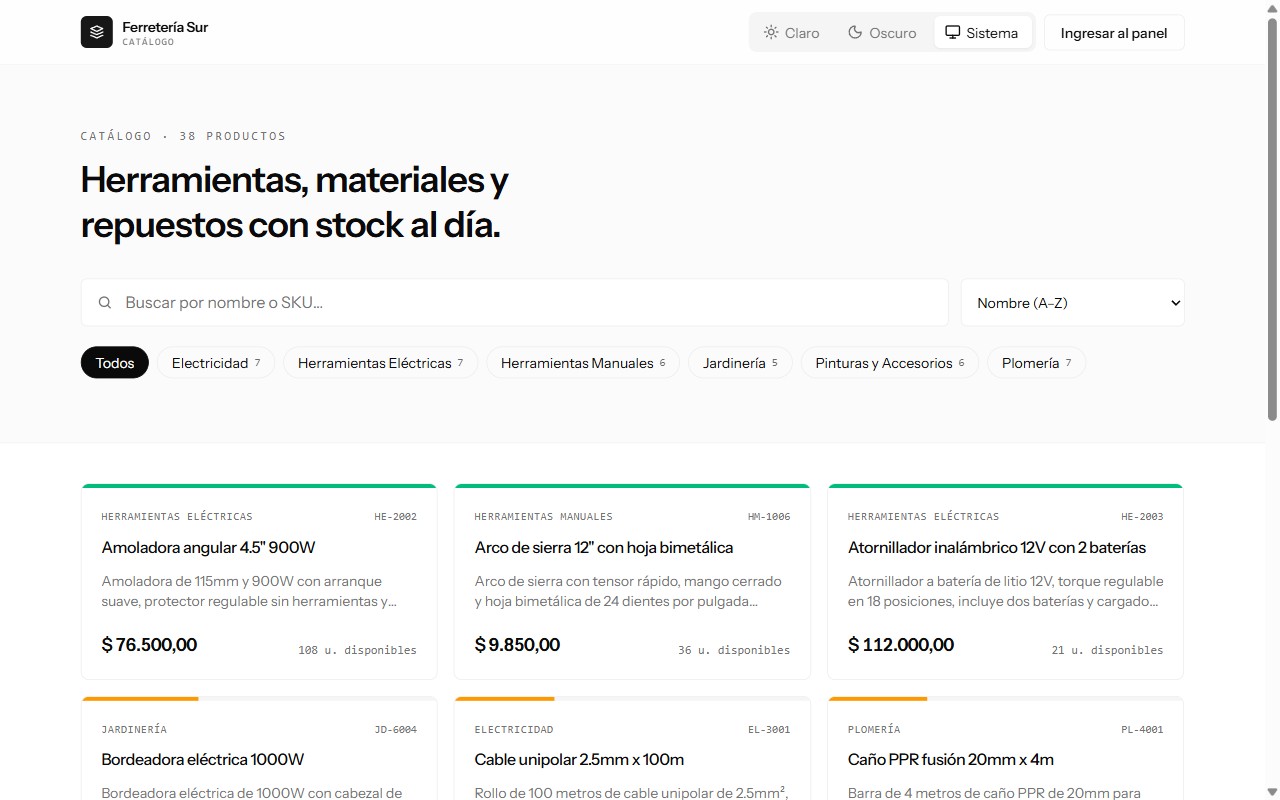The height and width of the screenshot is (800, 1280).
Task: Click SKU text HE-2003
Action: click(x=1142, y=517)
